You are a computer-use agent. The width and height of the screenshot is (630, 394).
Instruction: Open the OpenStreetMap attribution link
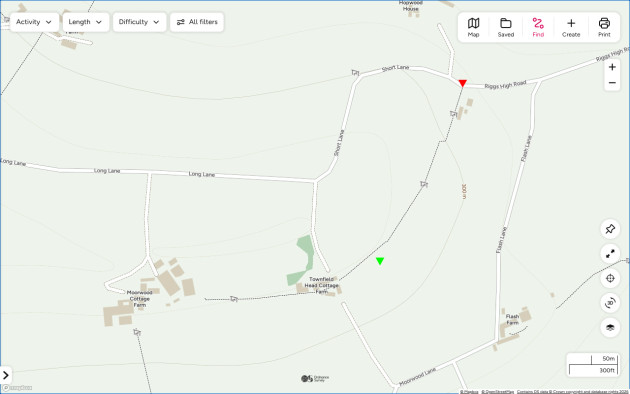pyautogui.click(x=497, y=392)
